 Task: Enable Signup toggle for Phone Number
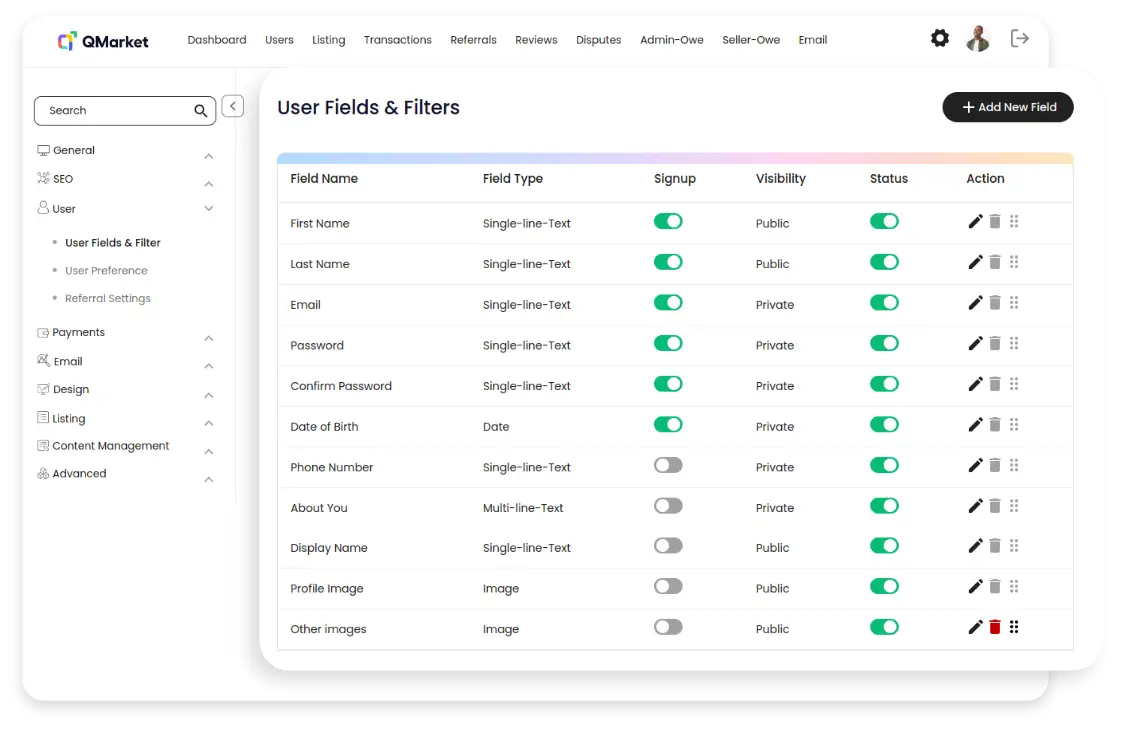[668, 465]
